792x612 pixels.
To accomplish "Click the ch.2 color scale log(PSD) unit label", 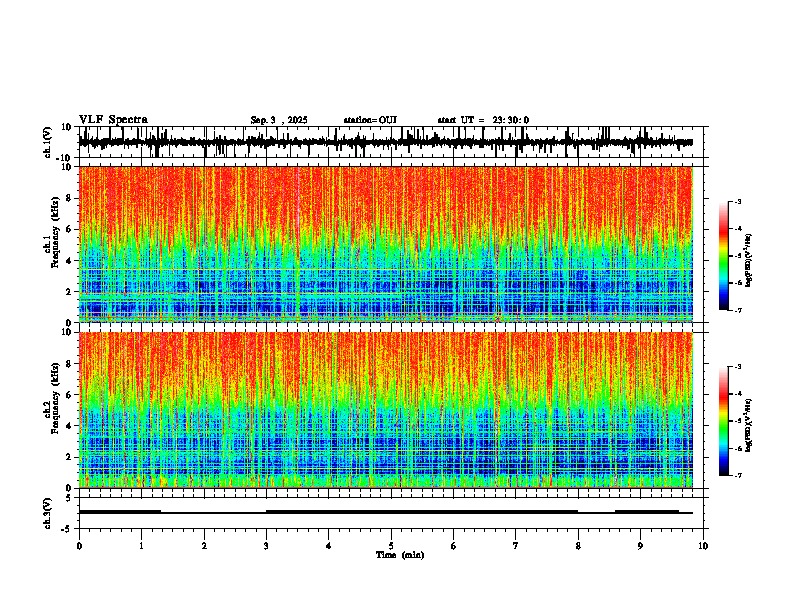I will [749, 426].
